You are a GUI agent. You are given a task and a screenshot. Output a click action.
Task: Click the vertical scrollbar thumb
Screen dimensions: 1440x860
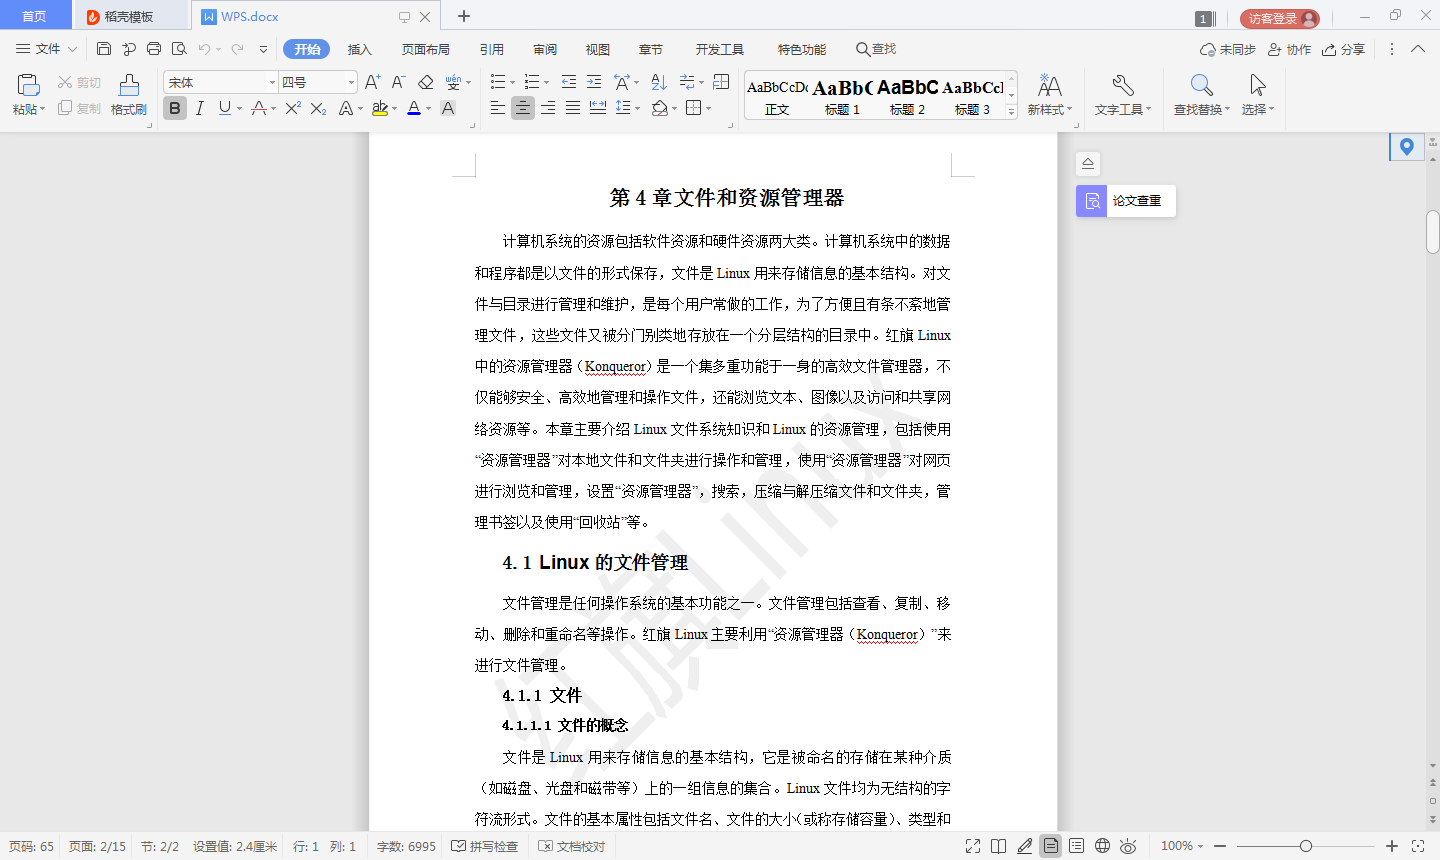click(1432, 231)
